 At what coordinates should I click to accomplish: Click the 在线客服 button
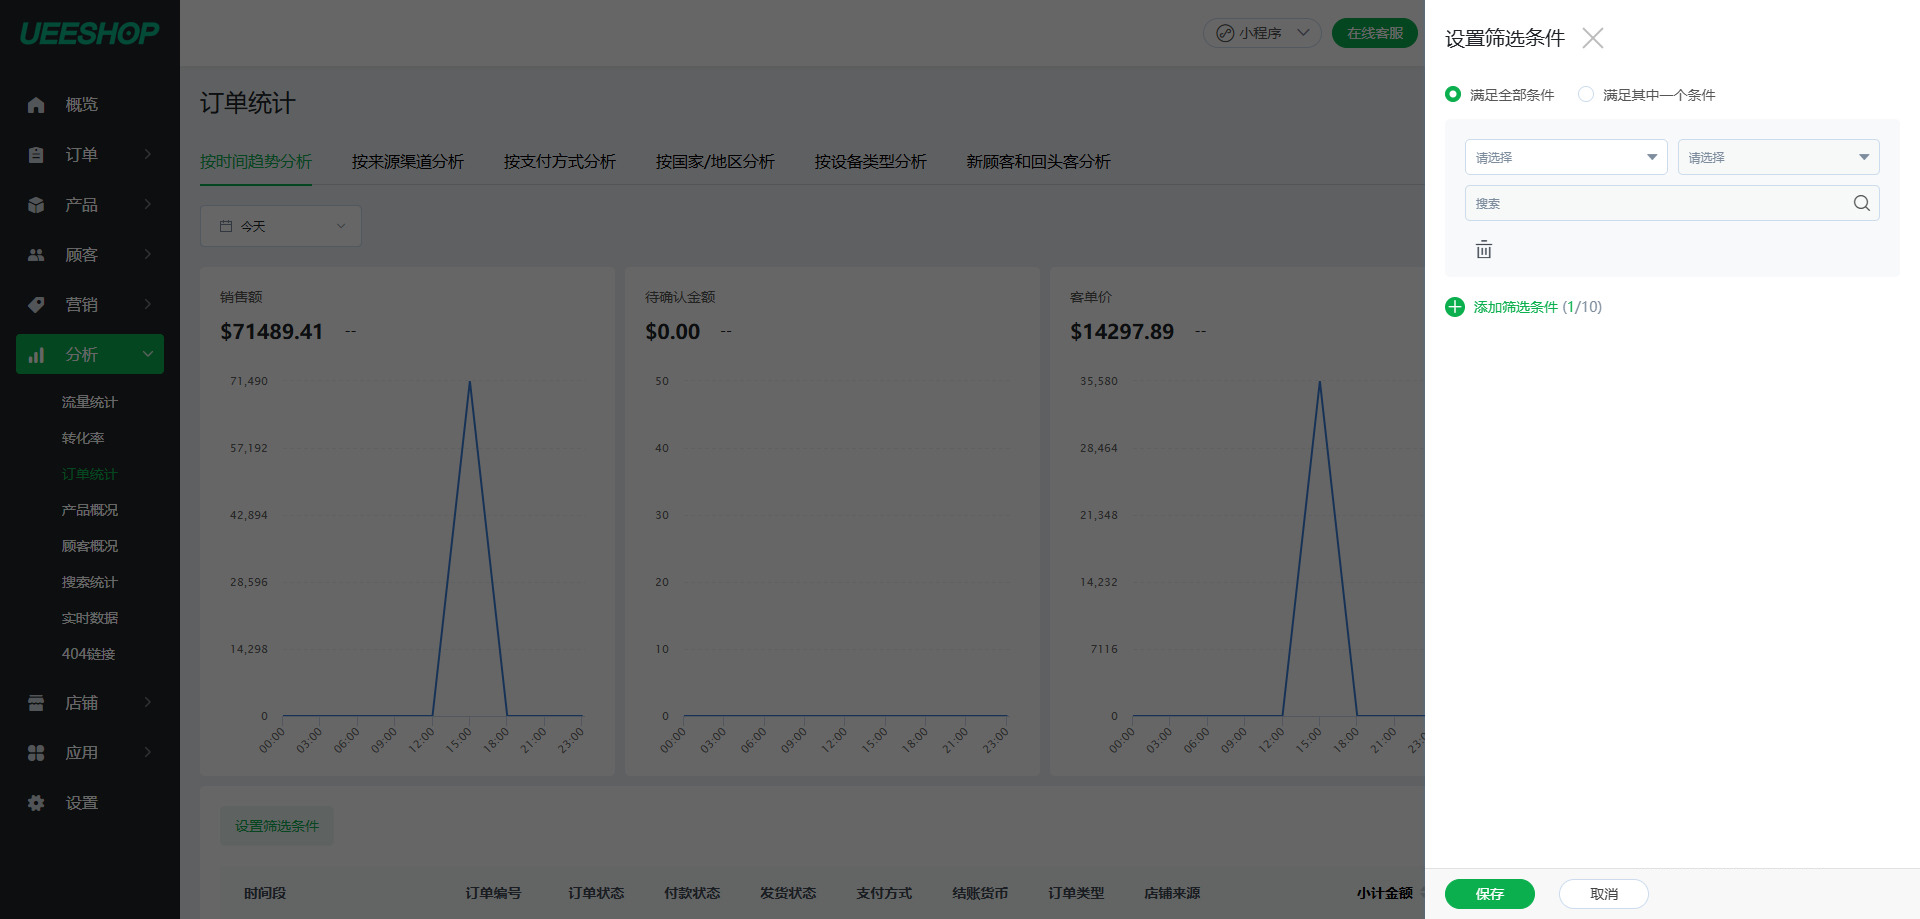pyautogui.click(x=1375, y=33)
